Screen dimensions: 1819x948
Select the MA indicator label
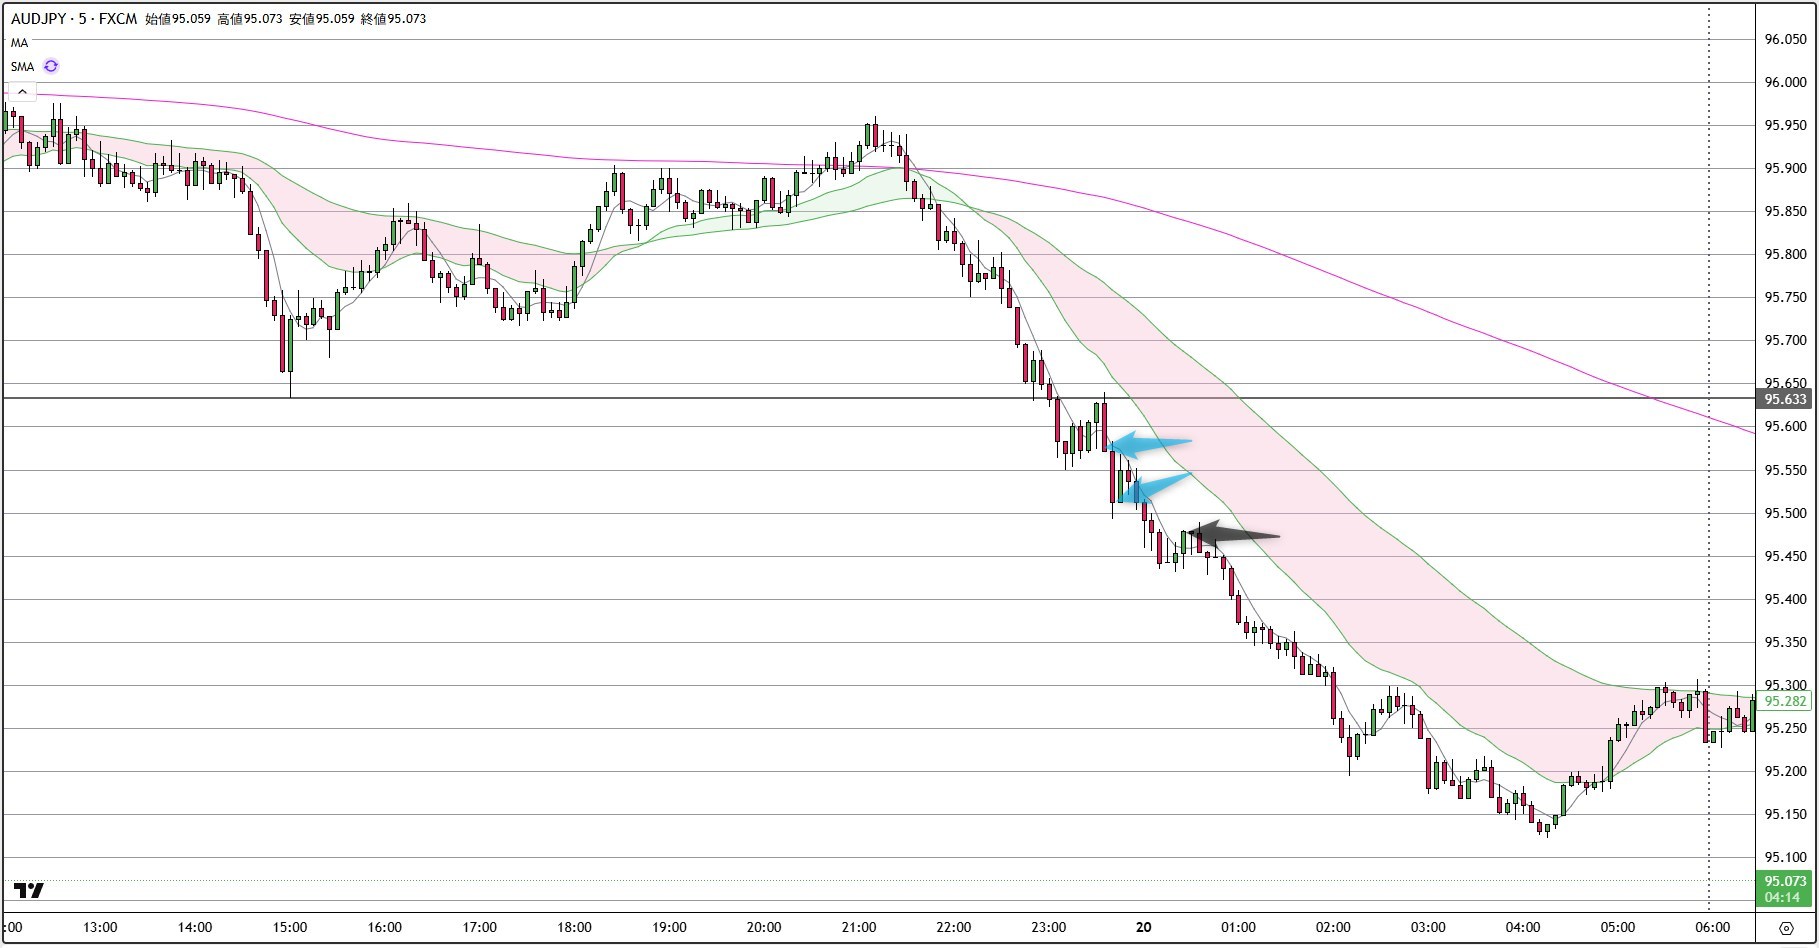19,43
